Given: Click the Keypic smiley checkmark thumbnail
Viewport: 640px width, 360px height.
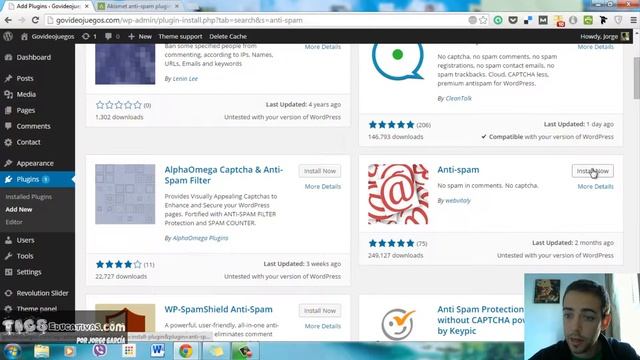Looking at the screenshot, I should pyautogui.click(x=398, y=323).
